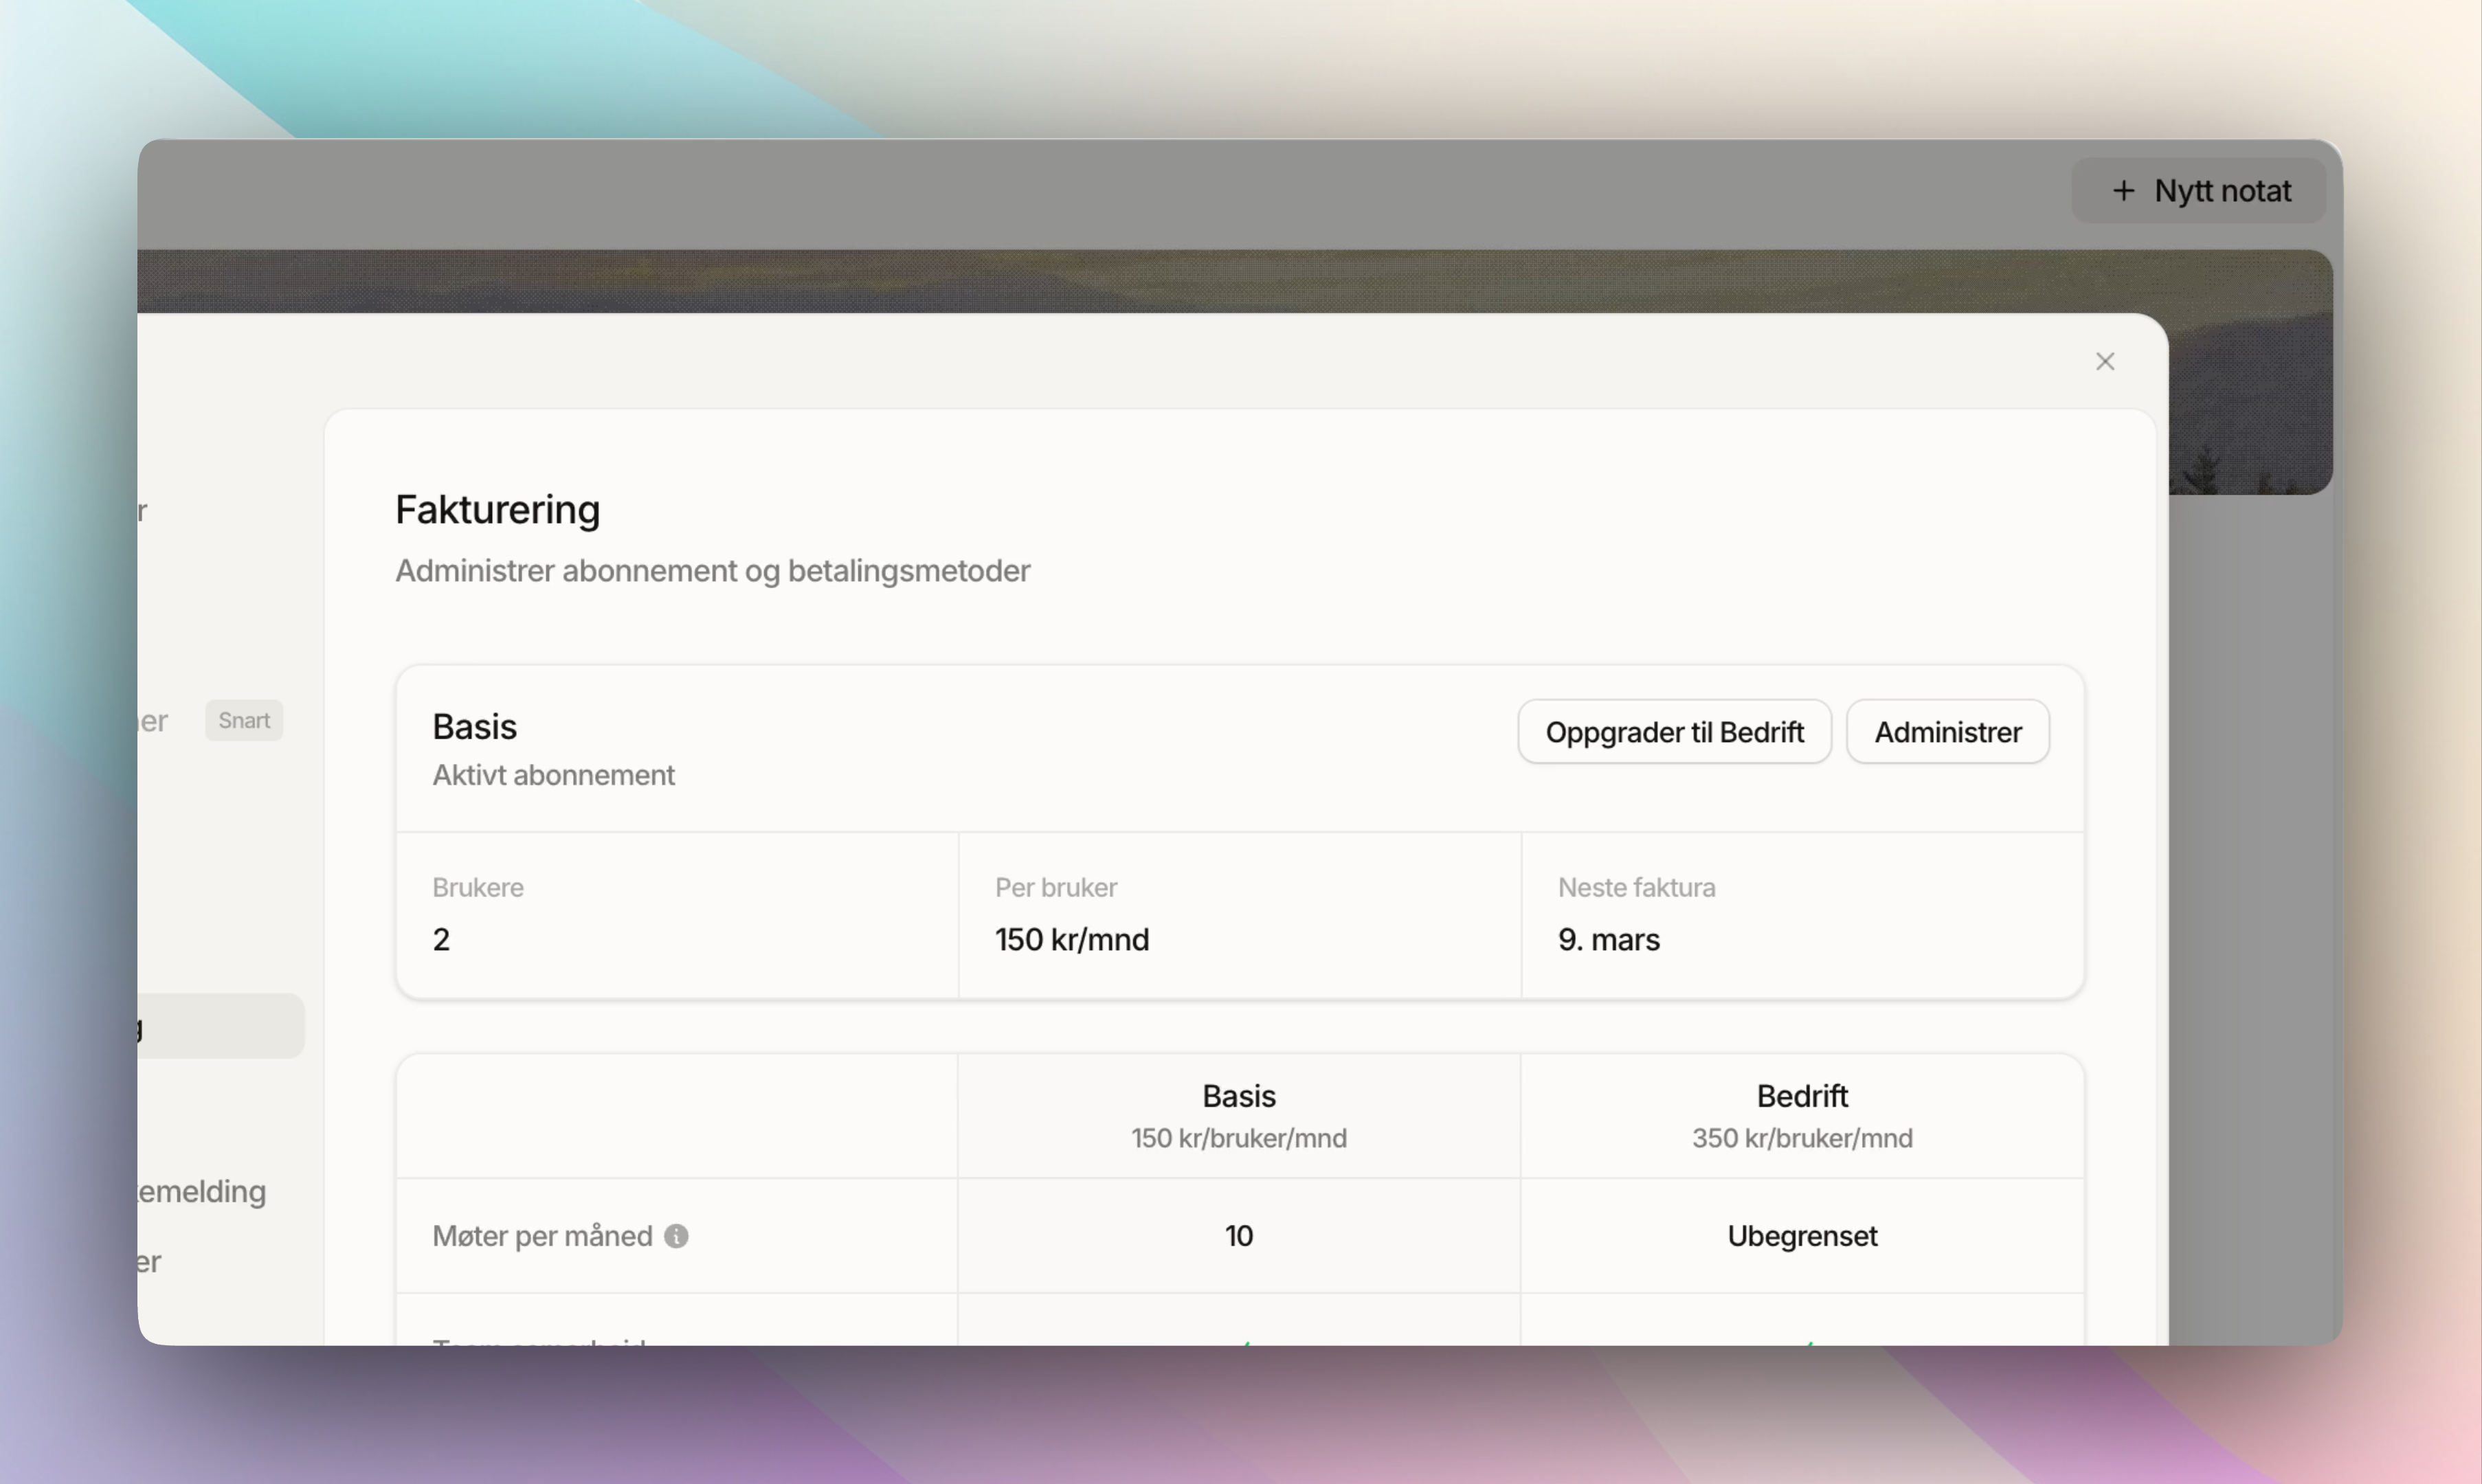
Task: Open the sidebar item ending in emelding
Action: pos(202,1191)
